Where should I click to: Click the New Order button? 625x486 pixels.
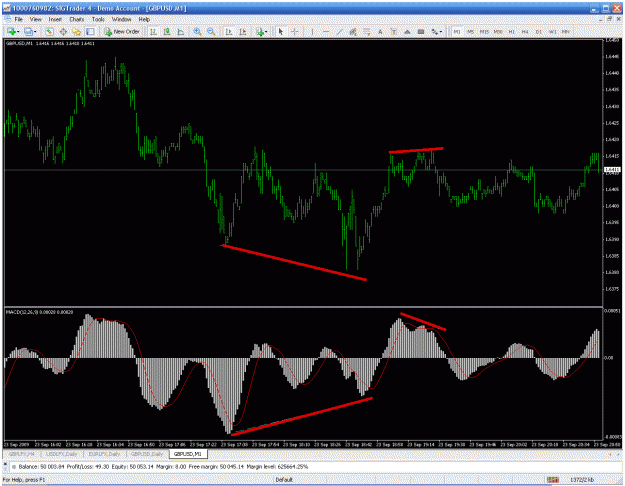(x=122, y=31)
